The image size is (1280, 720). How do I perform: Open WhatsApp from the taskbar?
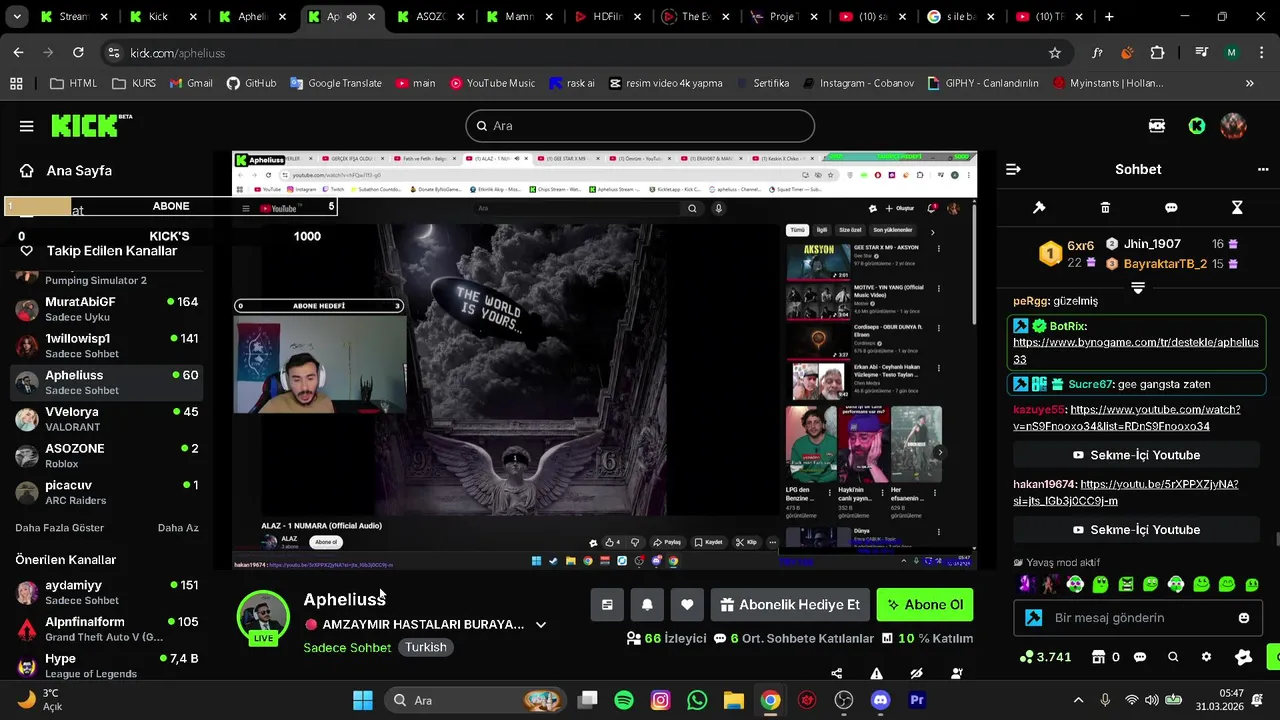[697, 700]
